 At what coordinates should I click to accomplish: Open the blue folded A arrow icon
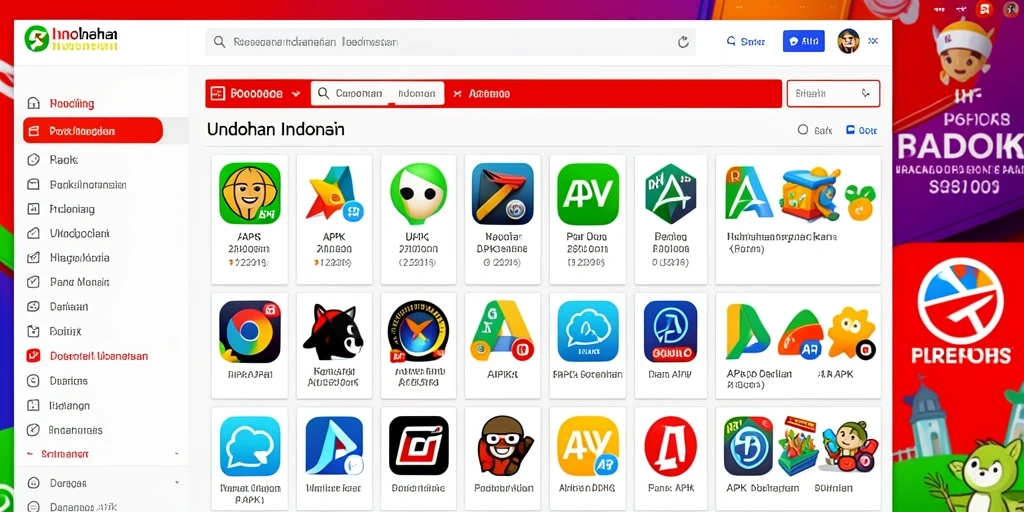tap(334, 445)
